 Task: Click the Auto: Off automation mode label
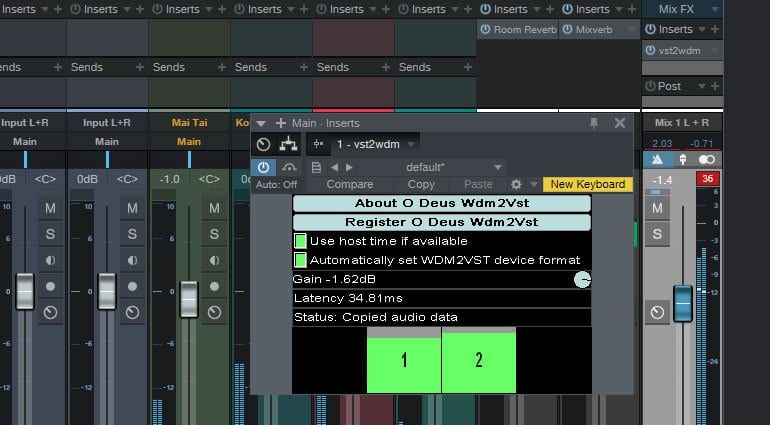(276, 185)
